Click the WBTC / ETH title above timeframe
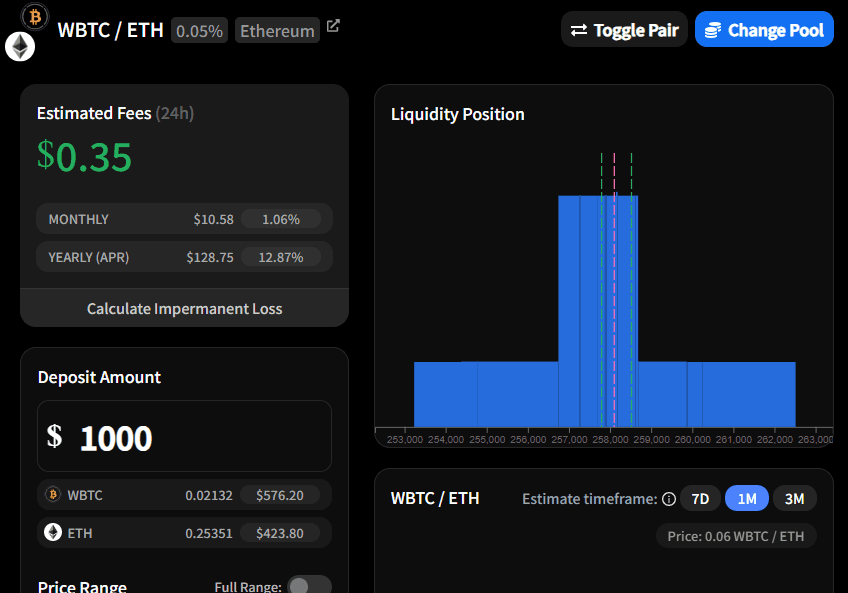848x593 pixels. [435, 498]
